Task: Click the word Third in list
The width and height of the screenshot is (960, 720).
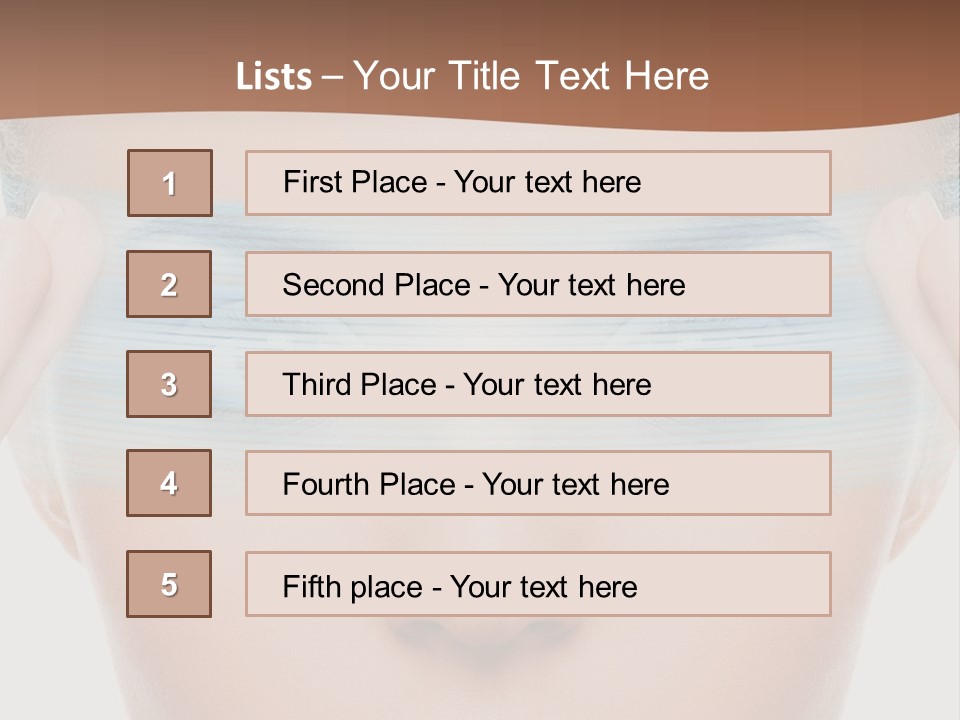Action: coord(319,385)
